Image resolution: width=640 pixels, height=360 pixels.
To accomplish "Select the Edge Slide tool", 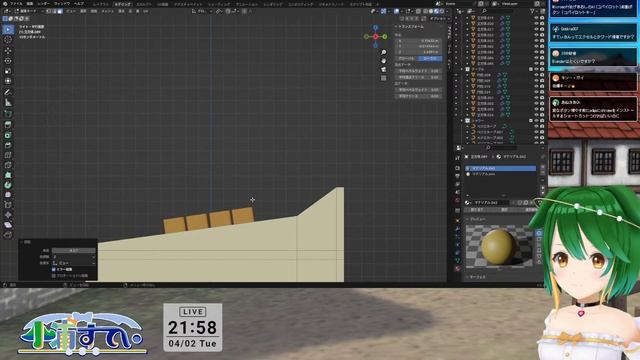I will pos(8,205).
